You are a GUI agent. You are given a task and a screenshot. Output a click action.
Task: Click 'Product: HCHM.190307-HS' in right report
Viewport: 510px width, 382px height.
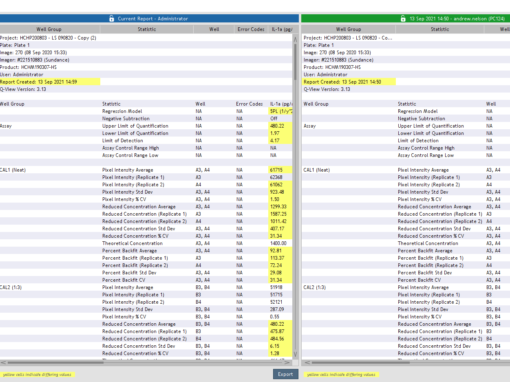click(x=332, y=67)
